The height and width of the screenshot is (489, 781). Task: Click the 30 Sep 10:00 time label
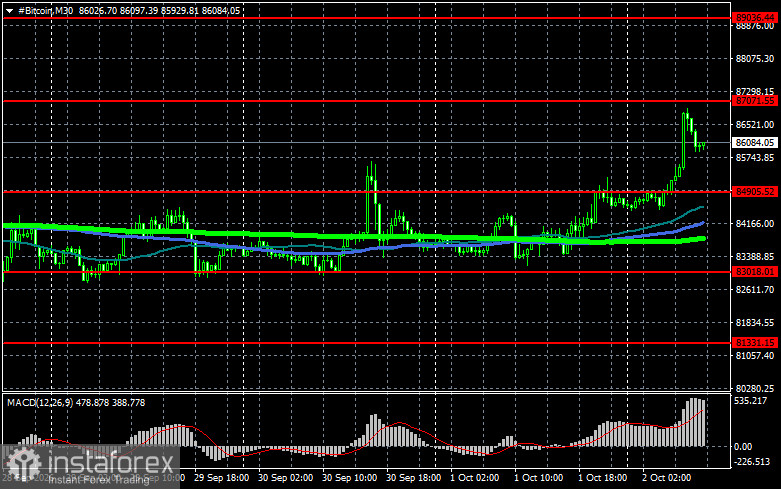pos(349,478)
